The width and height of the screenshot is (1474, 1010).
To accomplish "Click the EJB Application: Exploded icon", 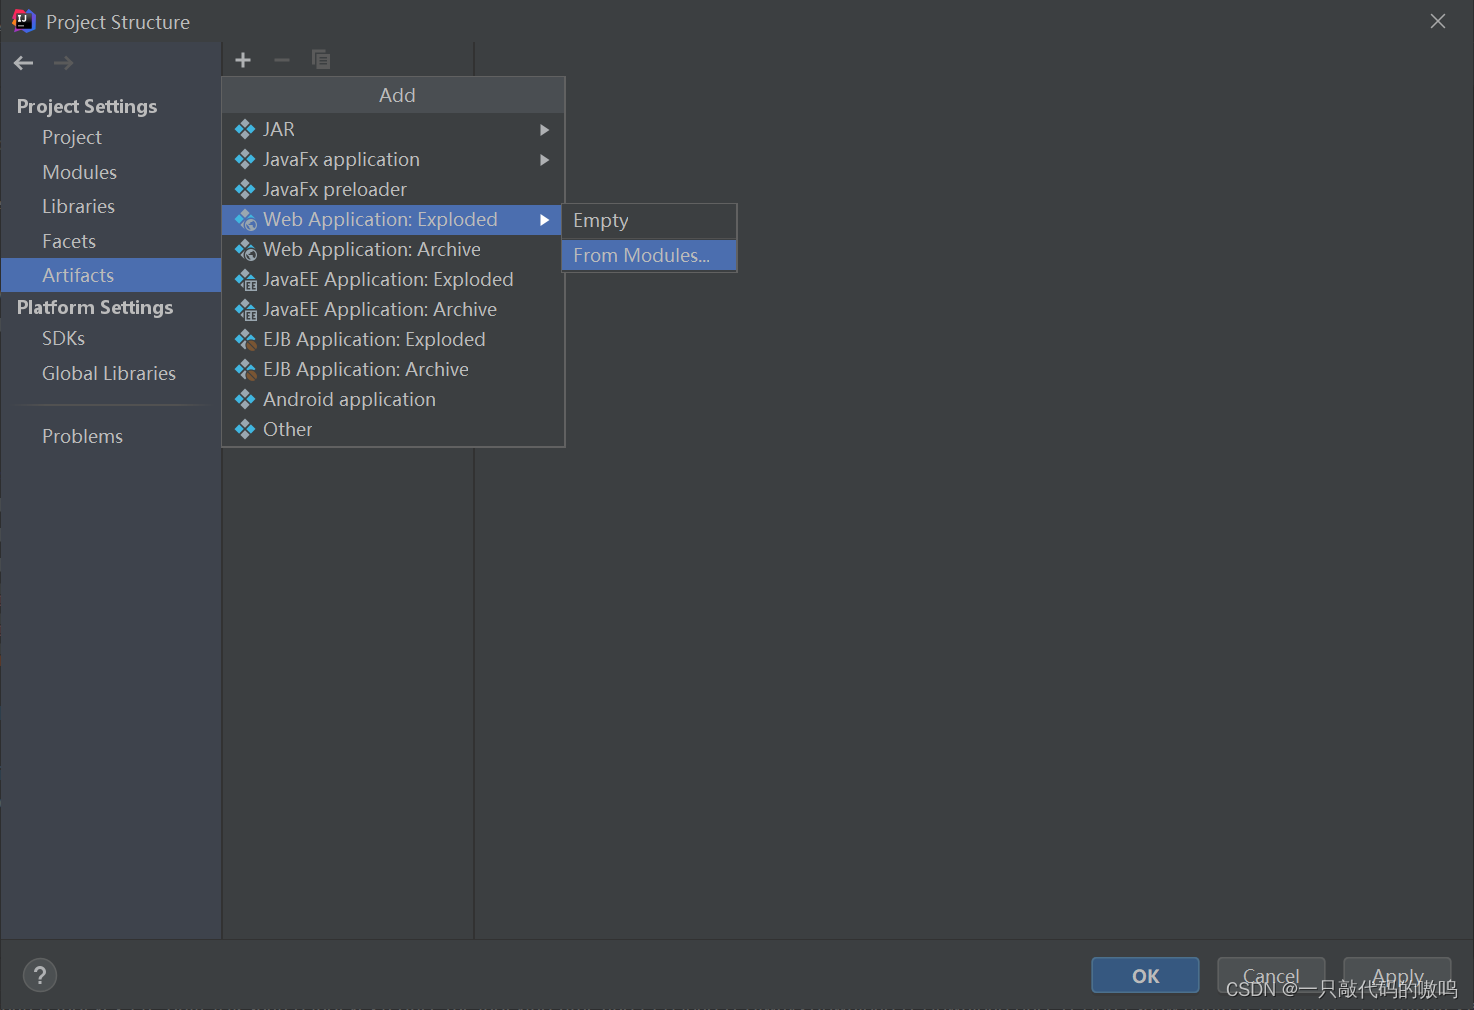I will [x=246, y=340].
